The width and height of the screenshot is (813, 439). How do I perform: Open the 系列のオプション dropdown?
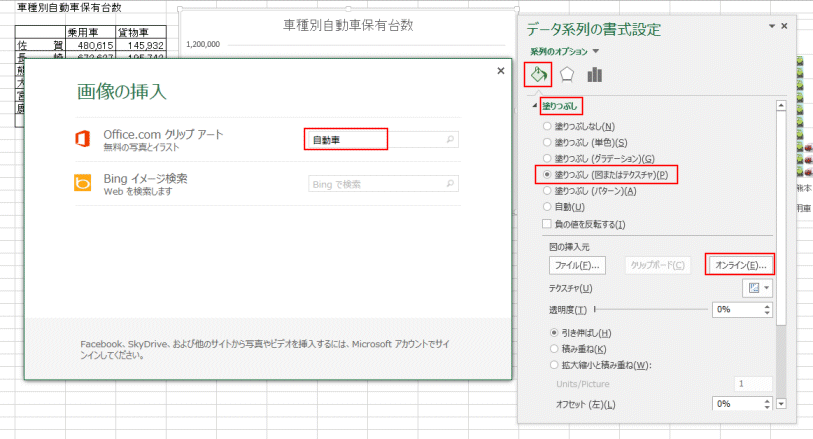coord(596,51)
